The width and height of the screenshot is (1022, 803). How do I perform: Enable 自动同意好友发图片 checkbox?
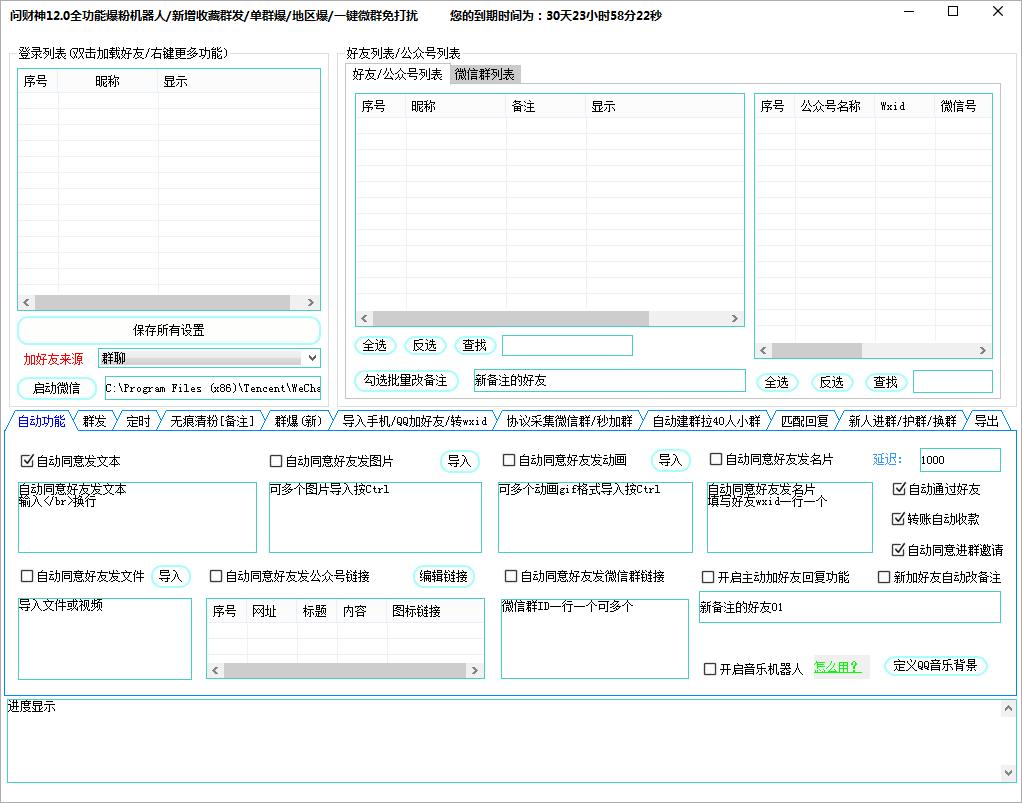click(x=276, y=461)
